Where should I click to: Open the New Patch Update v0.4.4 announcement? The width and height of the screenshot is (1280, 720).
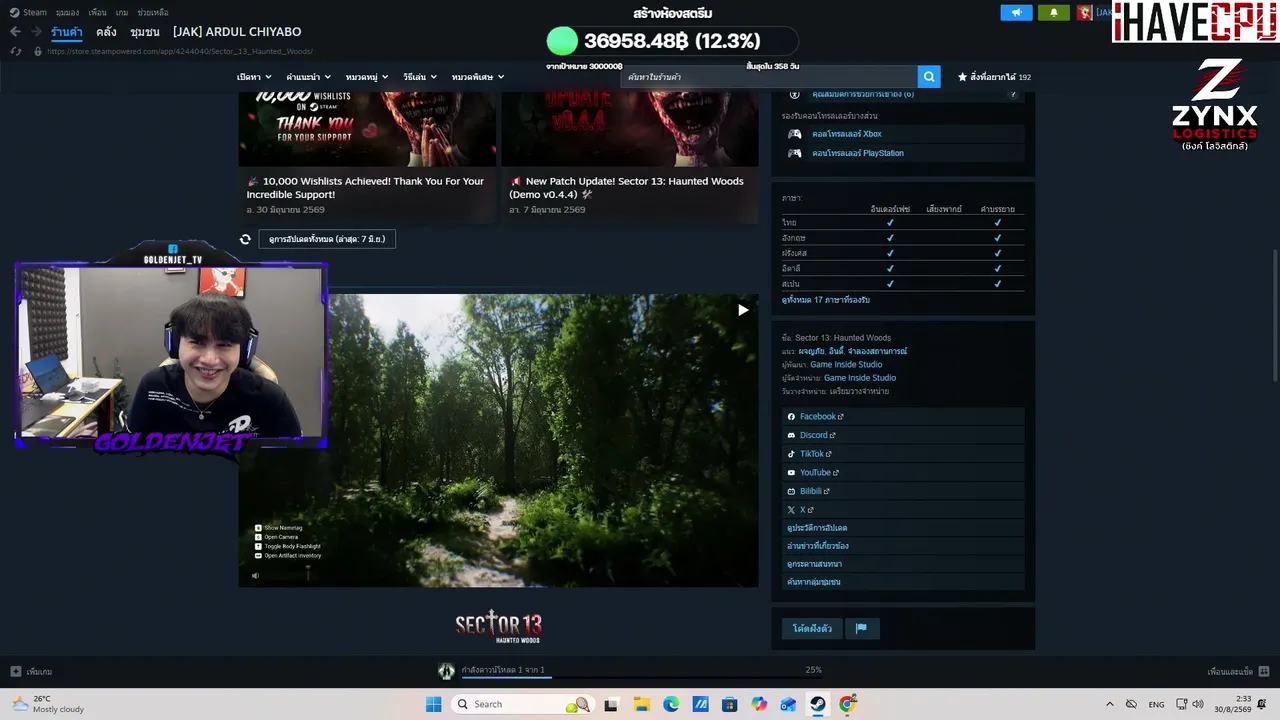click(630, 188)
